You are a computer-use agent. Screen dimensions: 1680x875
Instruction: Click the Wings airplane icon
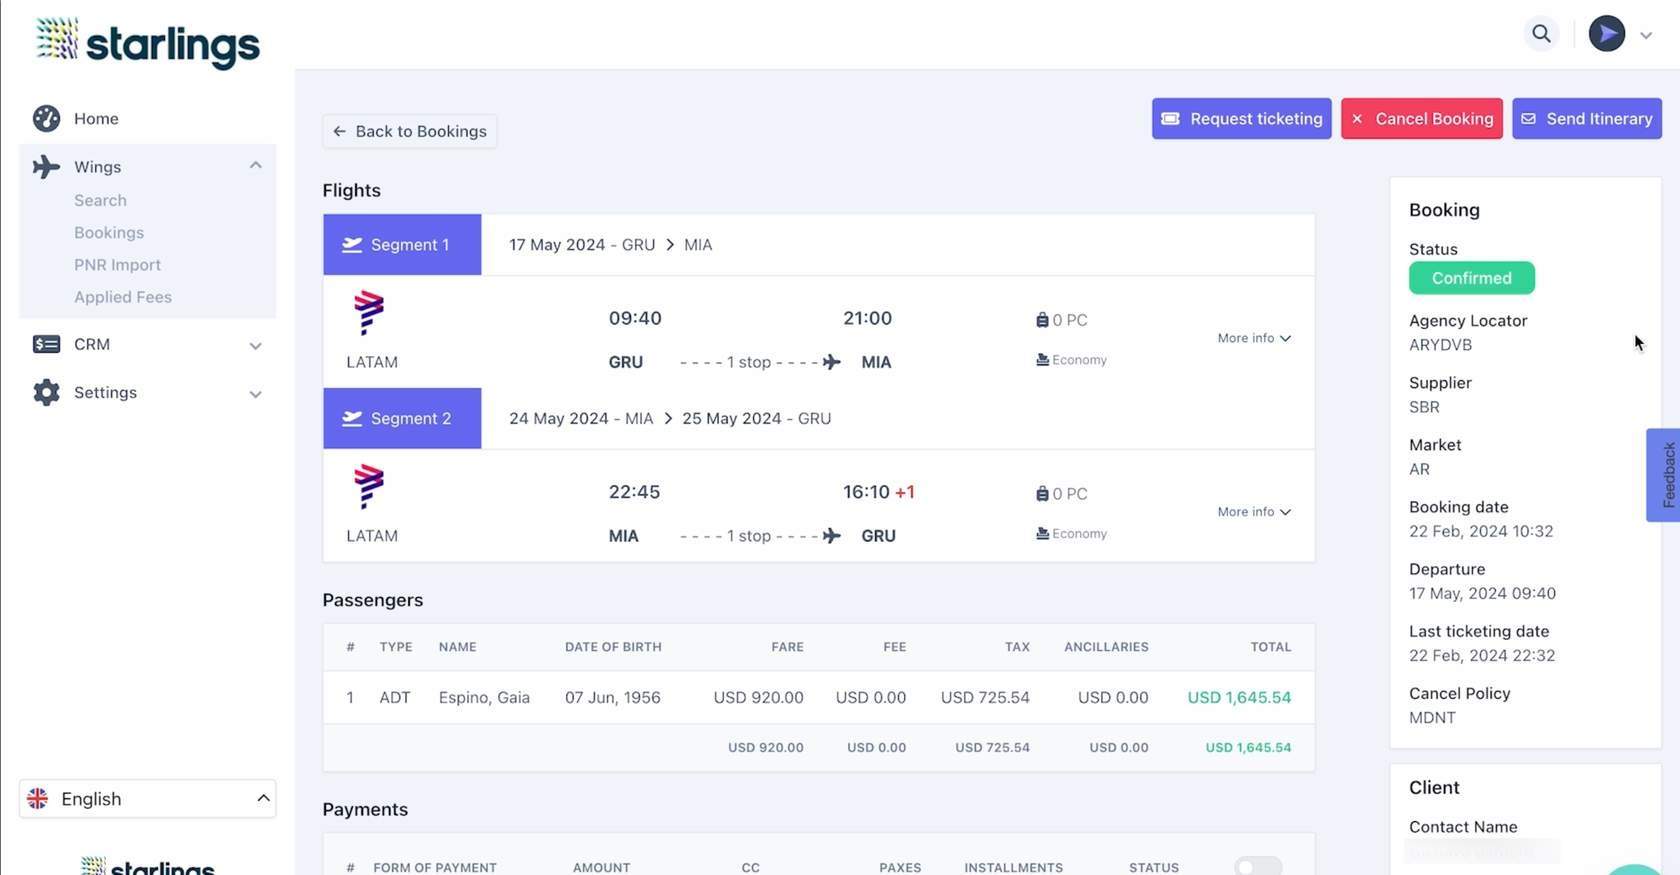click(46, 167)
